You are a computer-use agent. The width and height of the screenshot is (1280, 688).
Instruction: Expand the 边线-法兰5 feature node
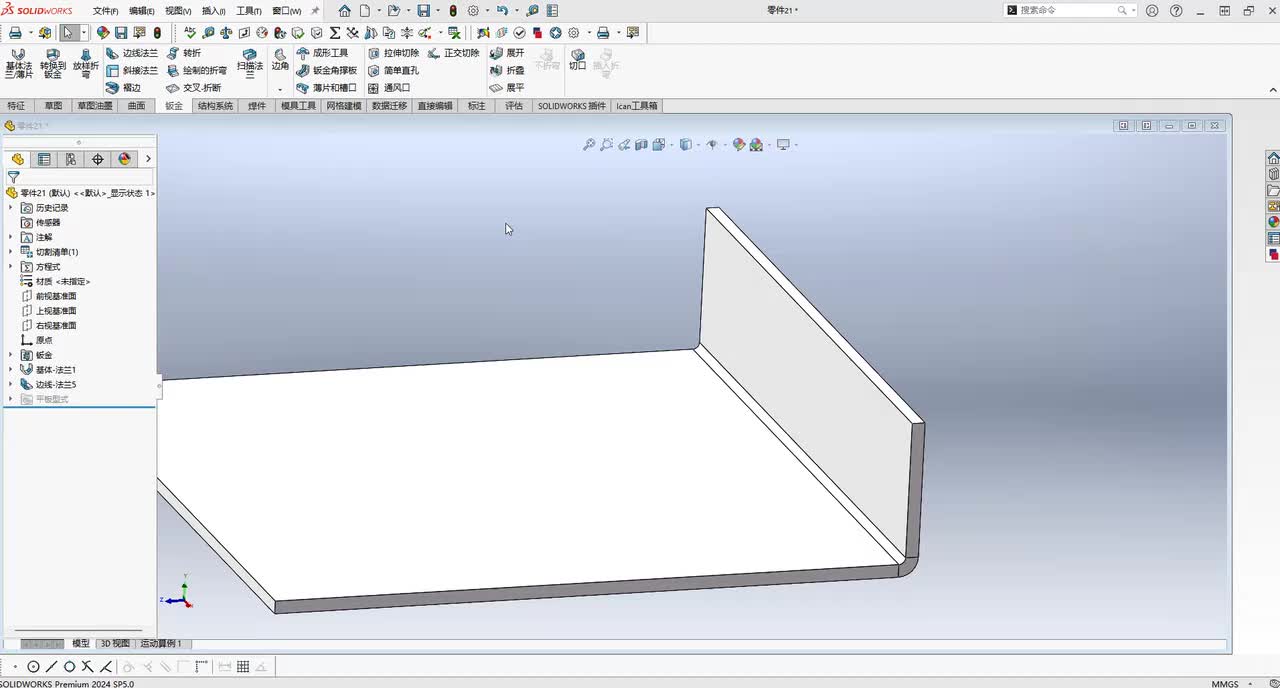pos(11,384)
